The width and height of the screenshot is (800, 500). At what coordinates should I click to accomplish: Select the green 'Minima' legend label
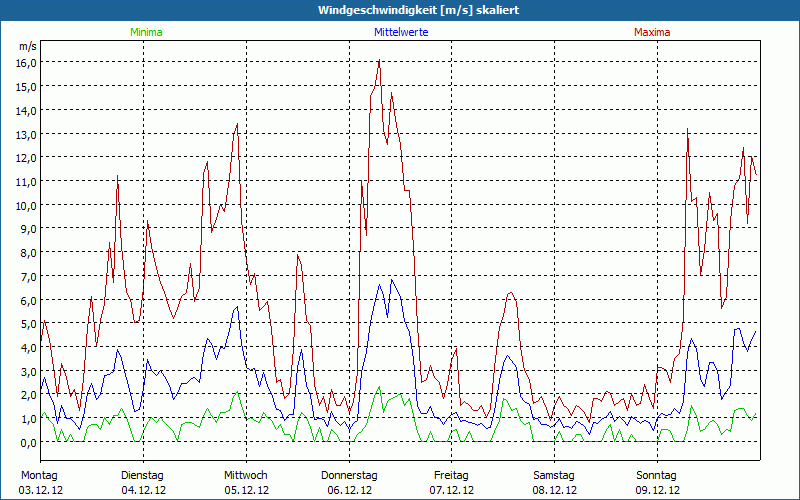[146, 32]
